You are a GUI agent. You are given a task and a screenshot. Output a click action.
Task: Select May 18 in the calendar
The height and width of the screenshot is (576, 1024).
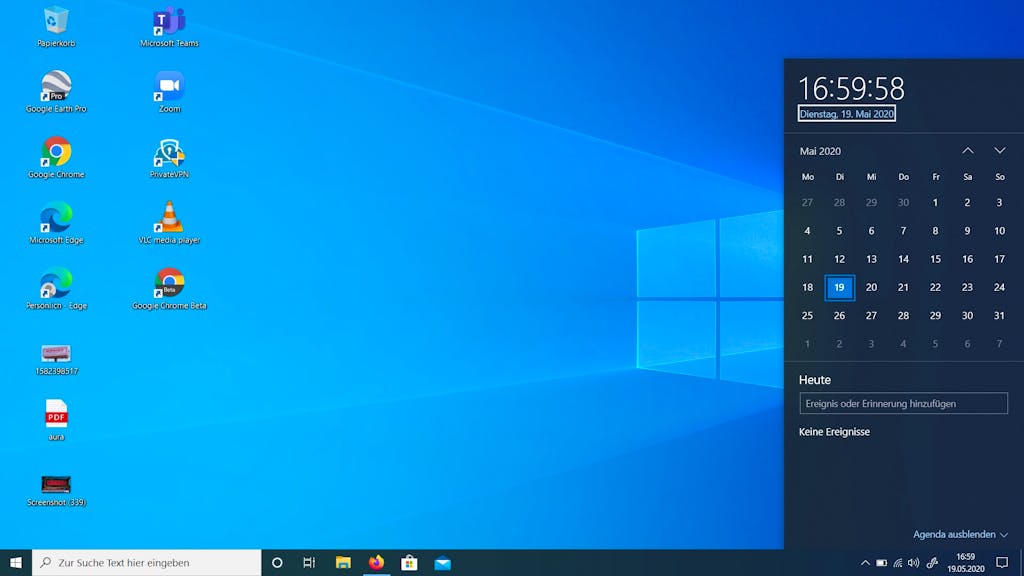pyautogui.click(x=807, y=287)
